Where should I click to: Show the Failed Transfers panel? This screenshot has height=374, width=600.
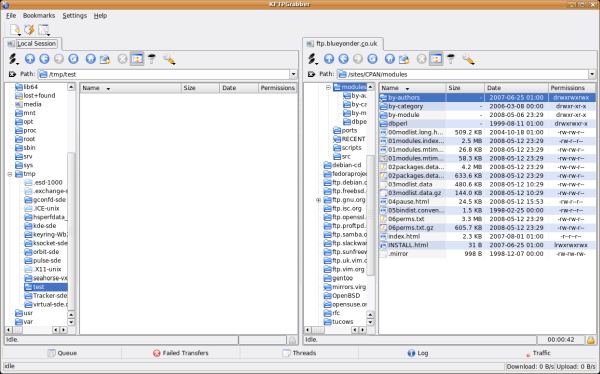click(181, 353)
